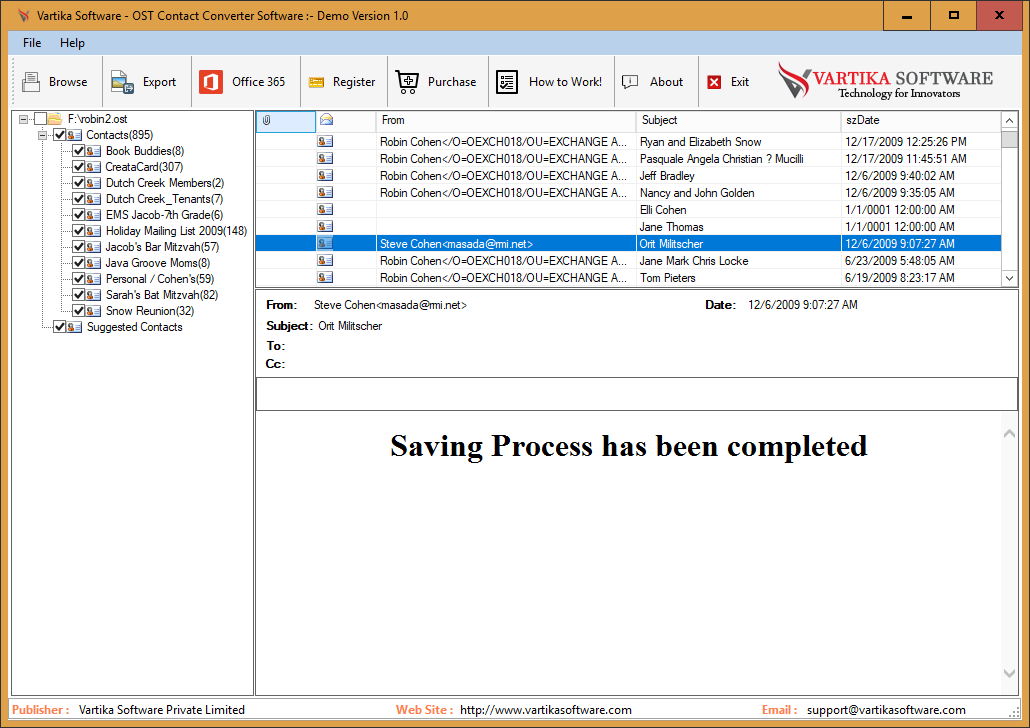Minimize the OST Contact Converter window

(x=907, y=16)
